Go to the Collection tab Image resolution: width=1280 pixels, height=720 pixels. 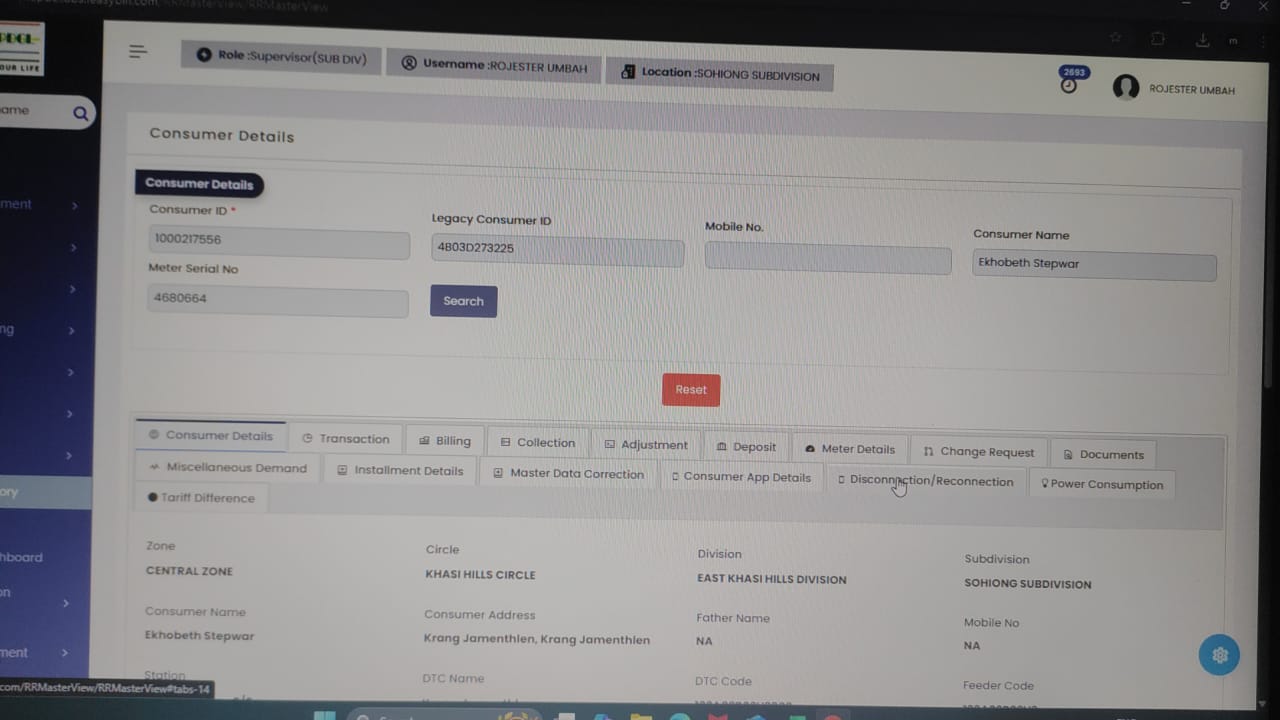[538, 443]
